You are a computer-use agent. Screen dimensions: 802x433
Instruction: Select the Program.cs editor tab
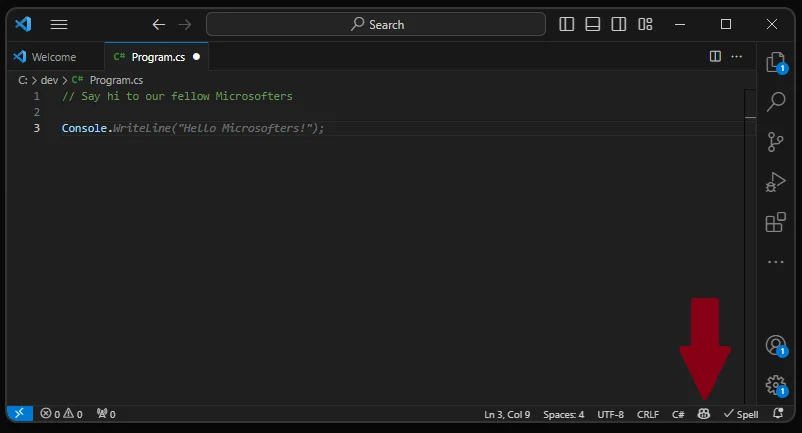[x=150, y=57]
